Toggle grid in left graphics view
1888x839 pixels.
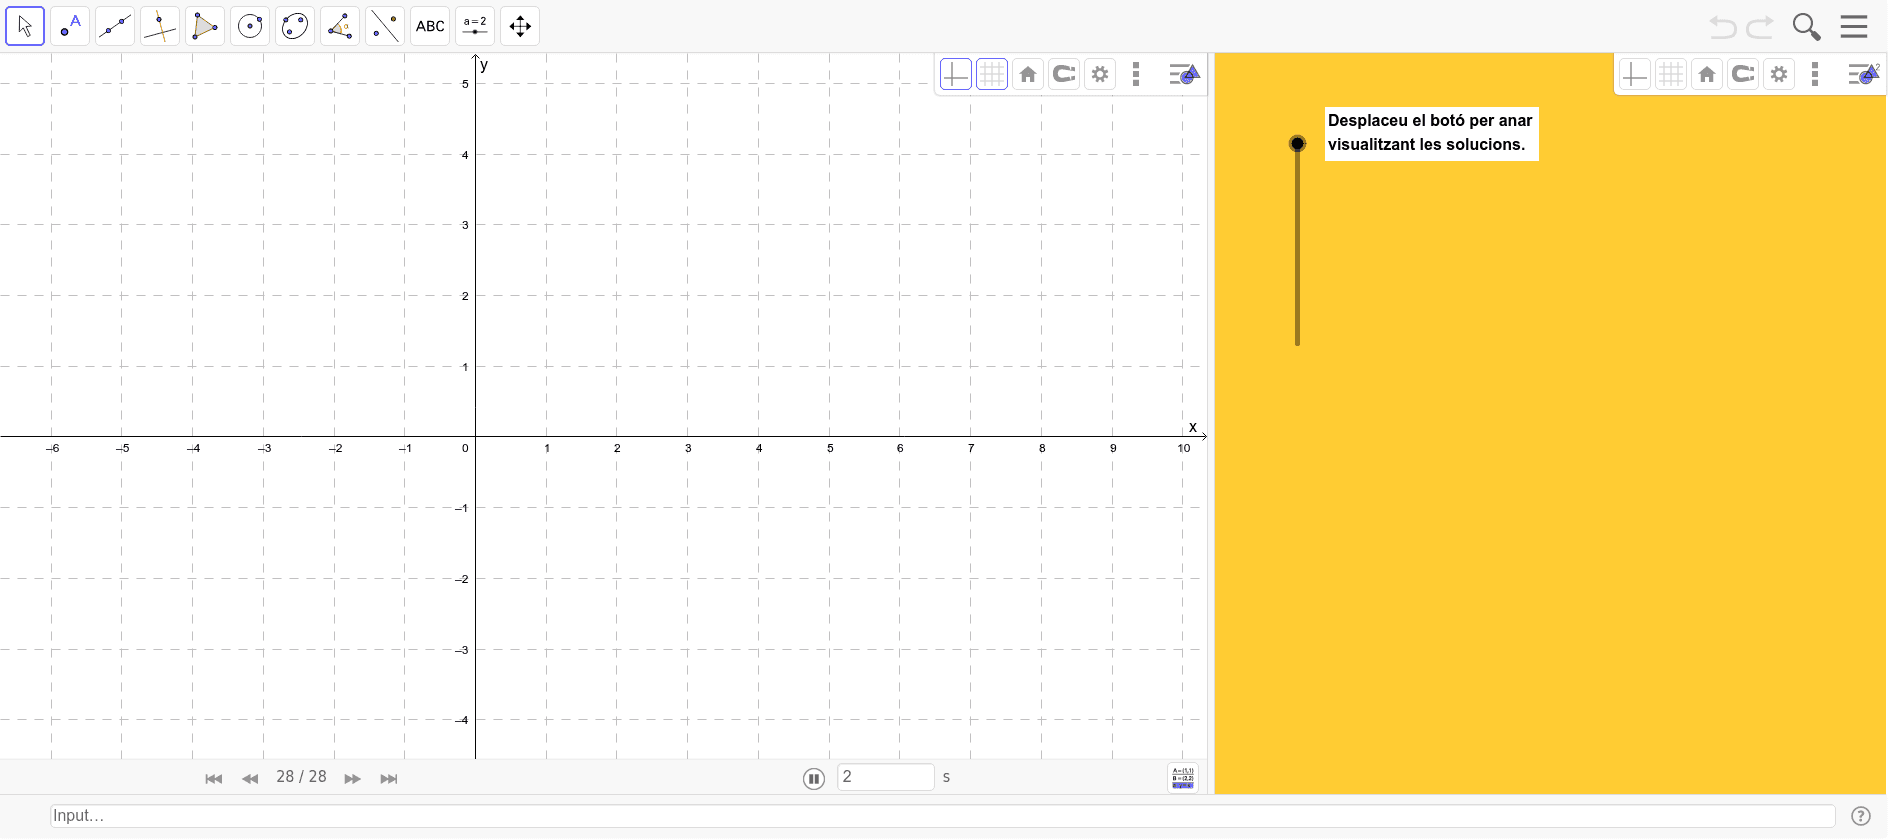(x=992, y=74)
